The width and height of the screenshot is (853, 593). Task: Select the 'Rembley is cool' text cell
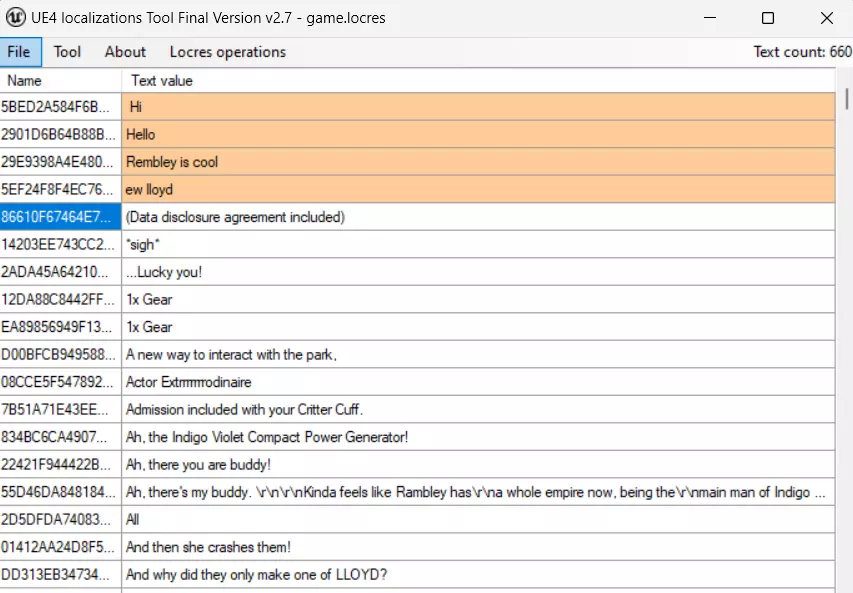(x=172, y=162)
